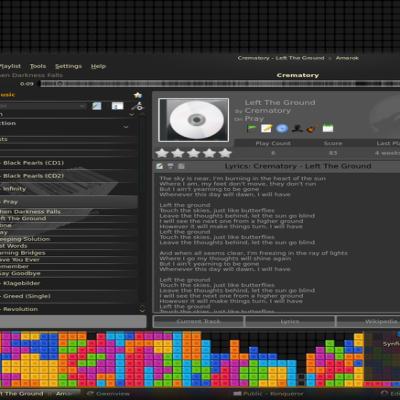This screenshot has height=400, width=400.
Task: Switch to the Current Track applet button
Action: [198, 321]
